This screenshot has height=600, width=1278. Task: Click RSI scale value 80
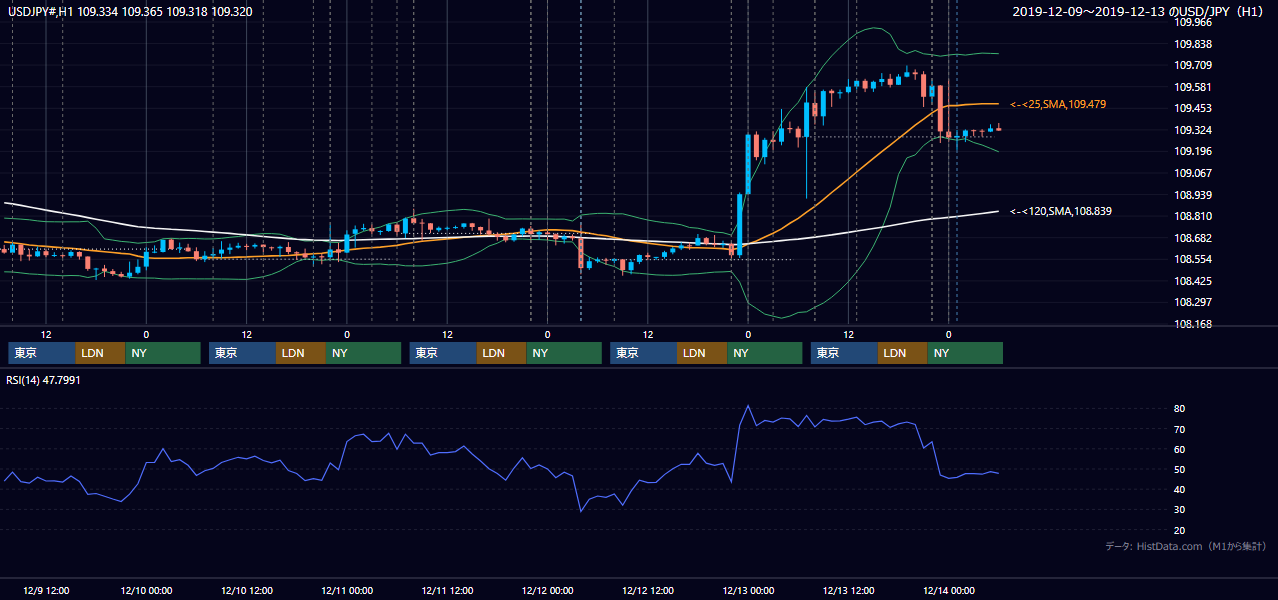(x=1180, y=409)
